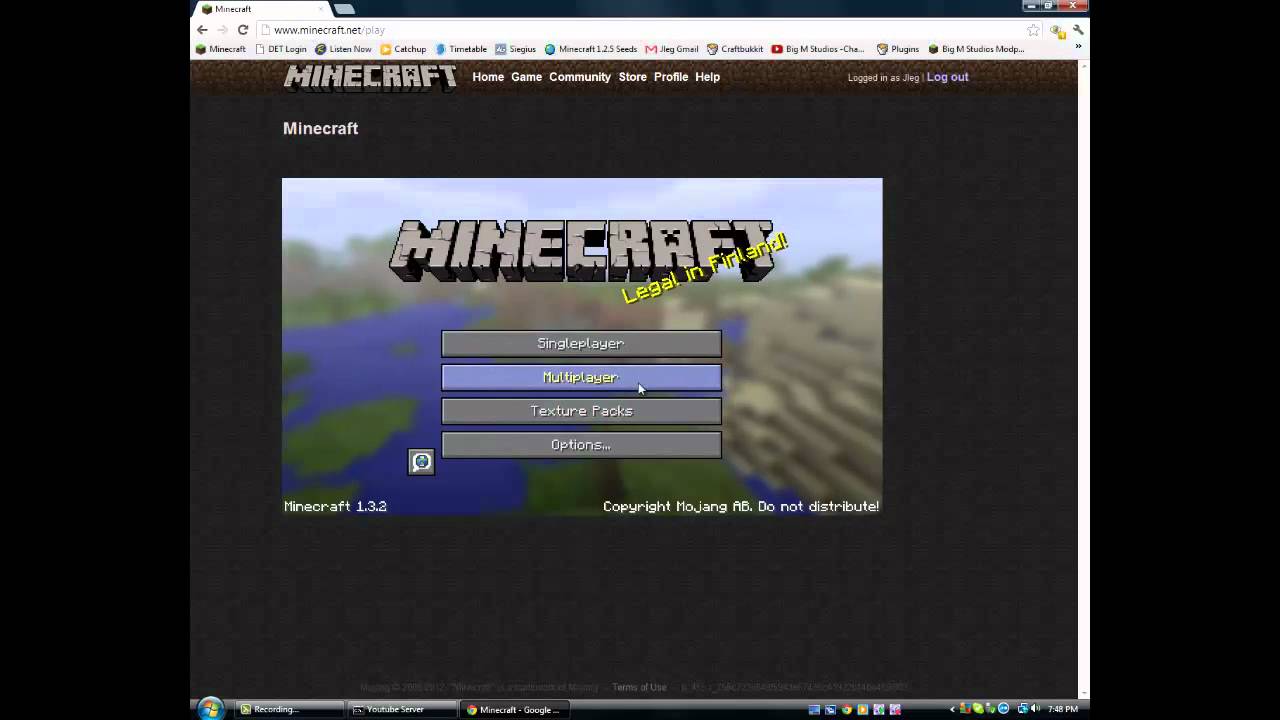The height and width of the screenshot is (720, 1280).
Task: Open a new tab in Chrome
Action: (343, 9)
